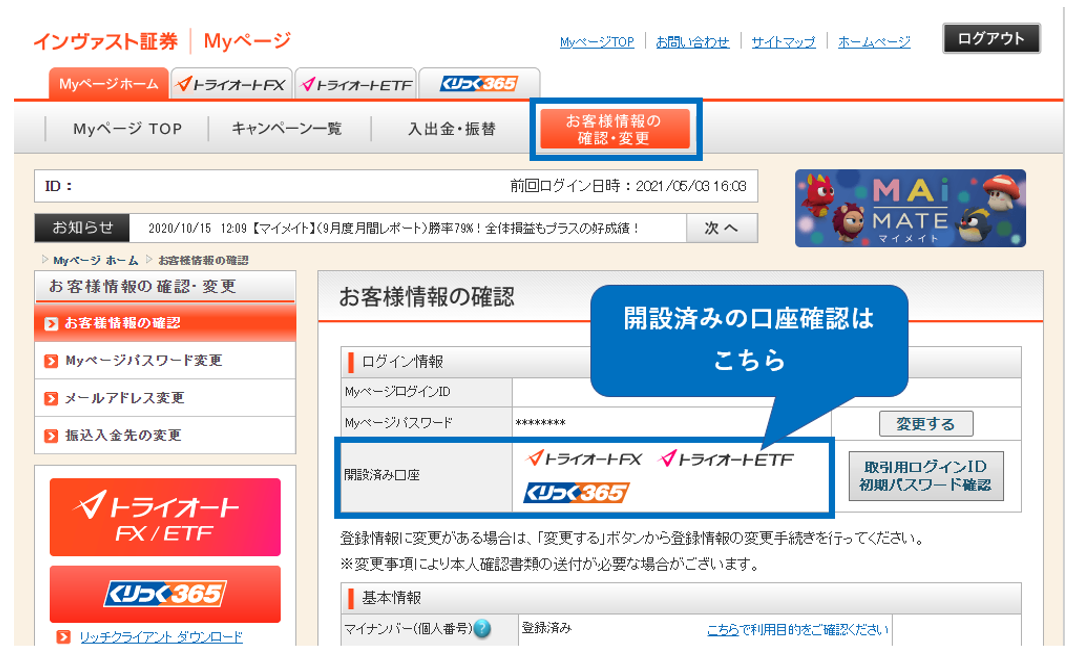This screenshot has height=651, width=1073.
Task: Click トライオートETF logo in 開設済み口座 row
Action: 725,459
